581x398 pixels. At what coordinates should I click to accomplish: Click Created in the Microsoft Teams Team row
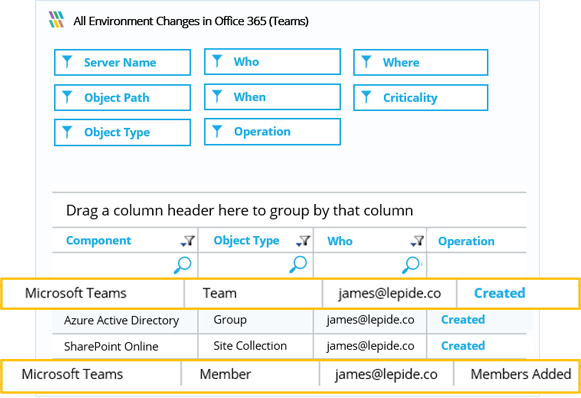click(x=499, y=293)
